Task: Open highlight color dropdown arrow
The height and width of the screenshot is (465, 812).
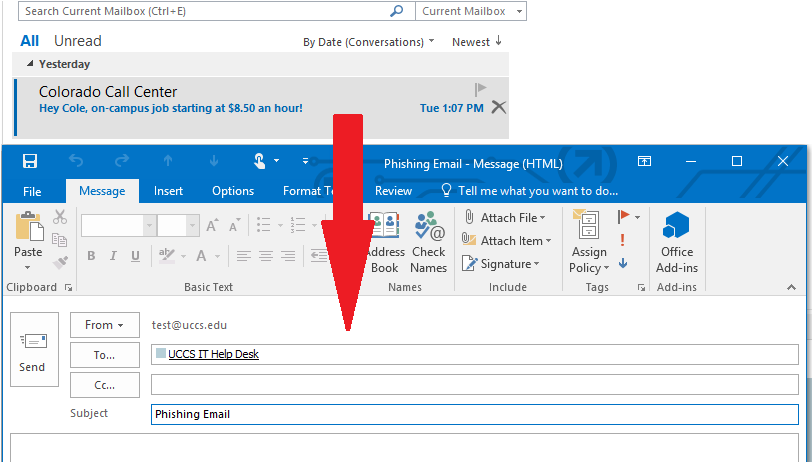Action: point(183,256)
